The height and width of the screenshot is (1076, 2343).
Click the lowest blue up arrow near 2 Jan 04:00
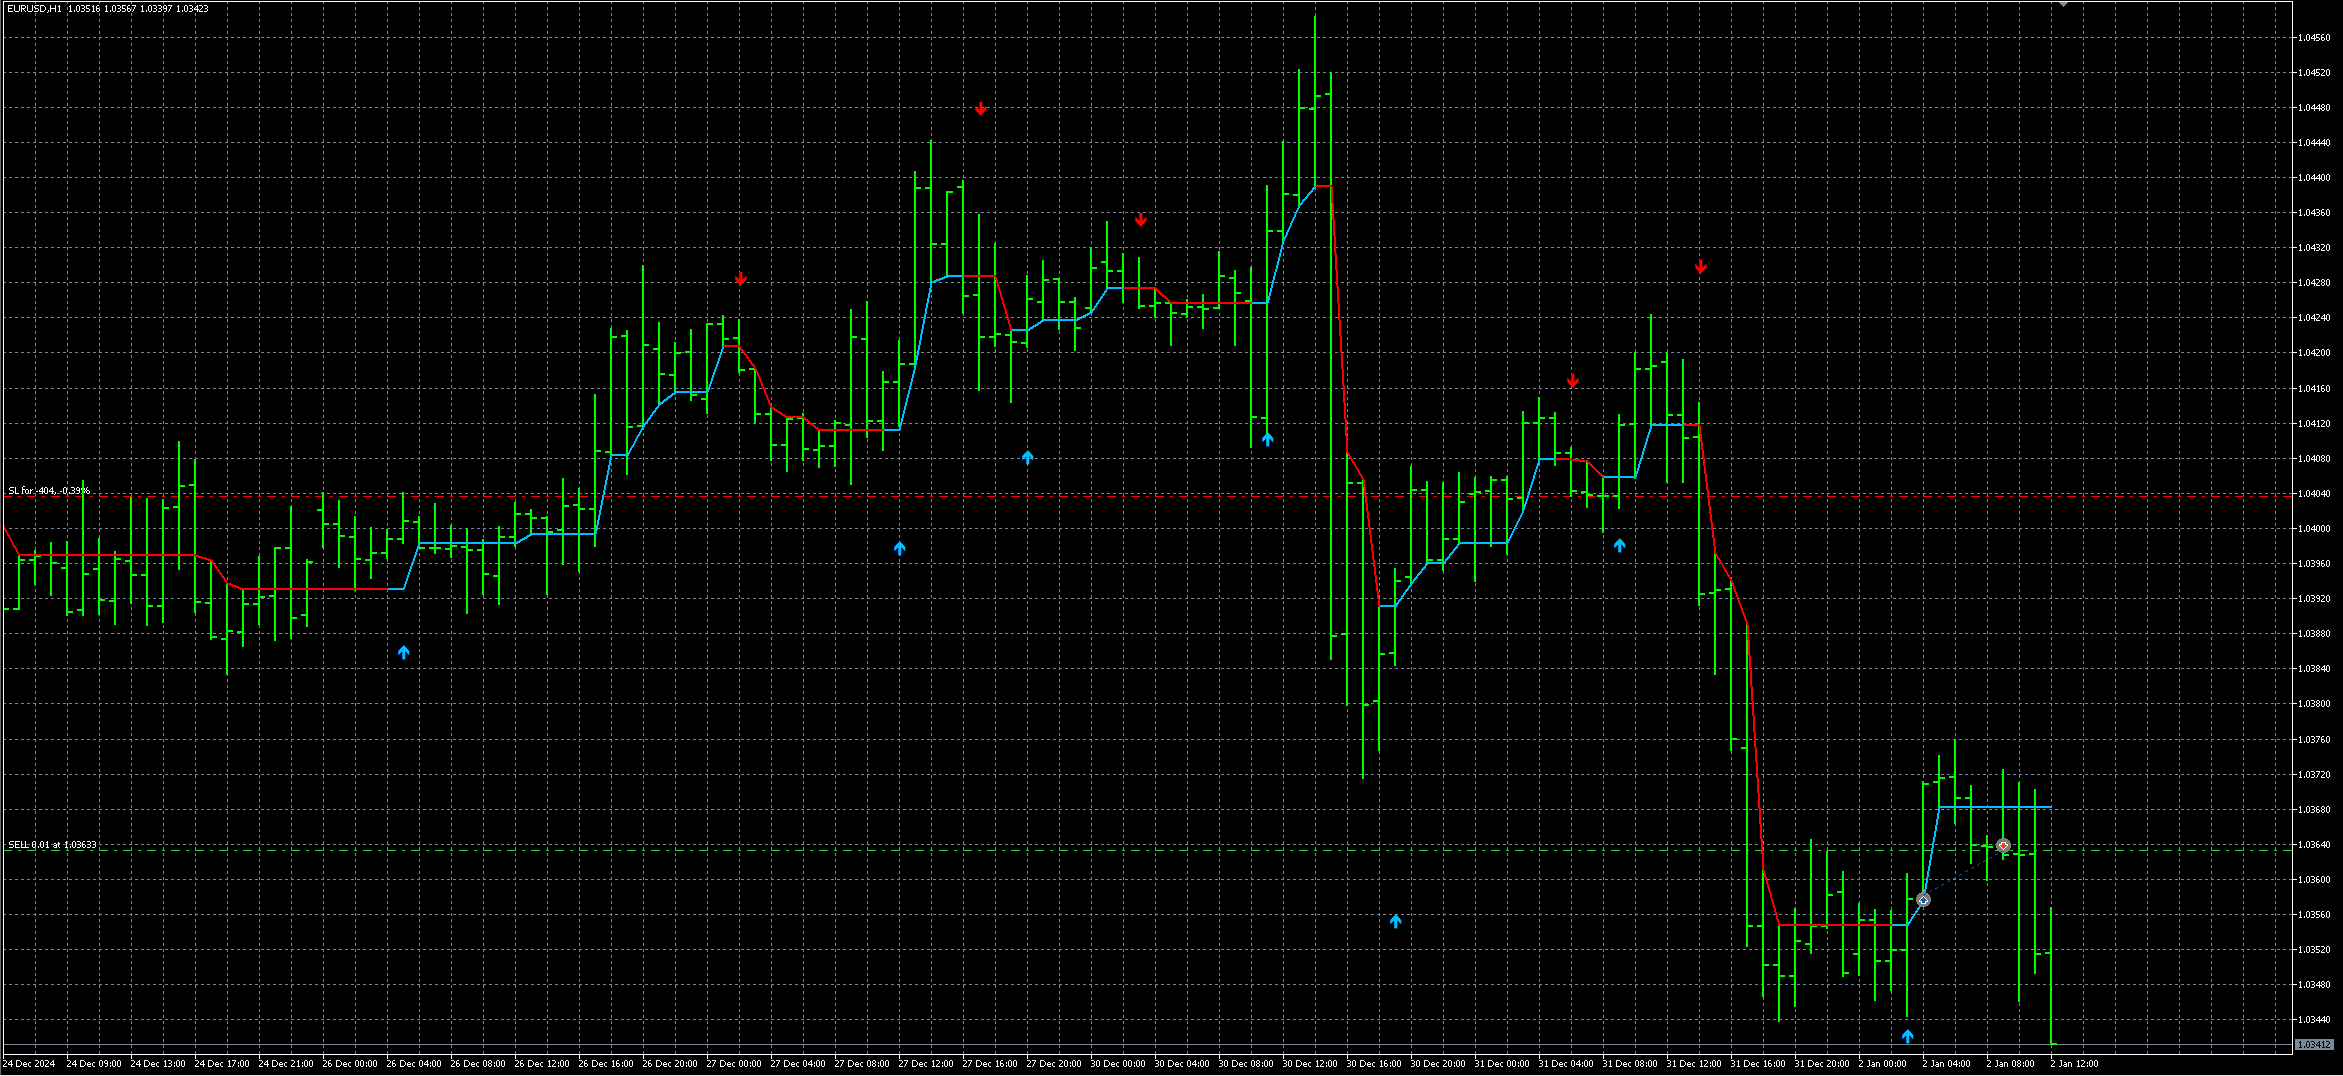pyautogui.click(x=1908, y=1036)
